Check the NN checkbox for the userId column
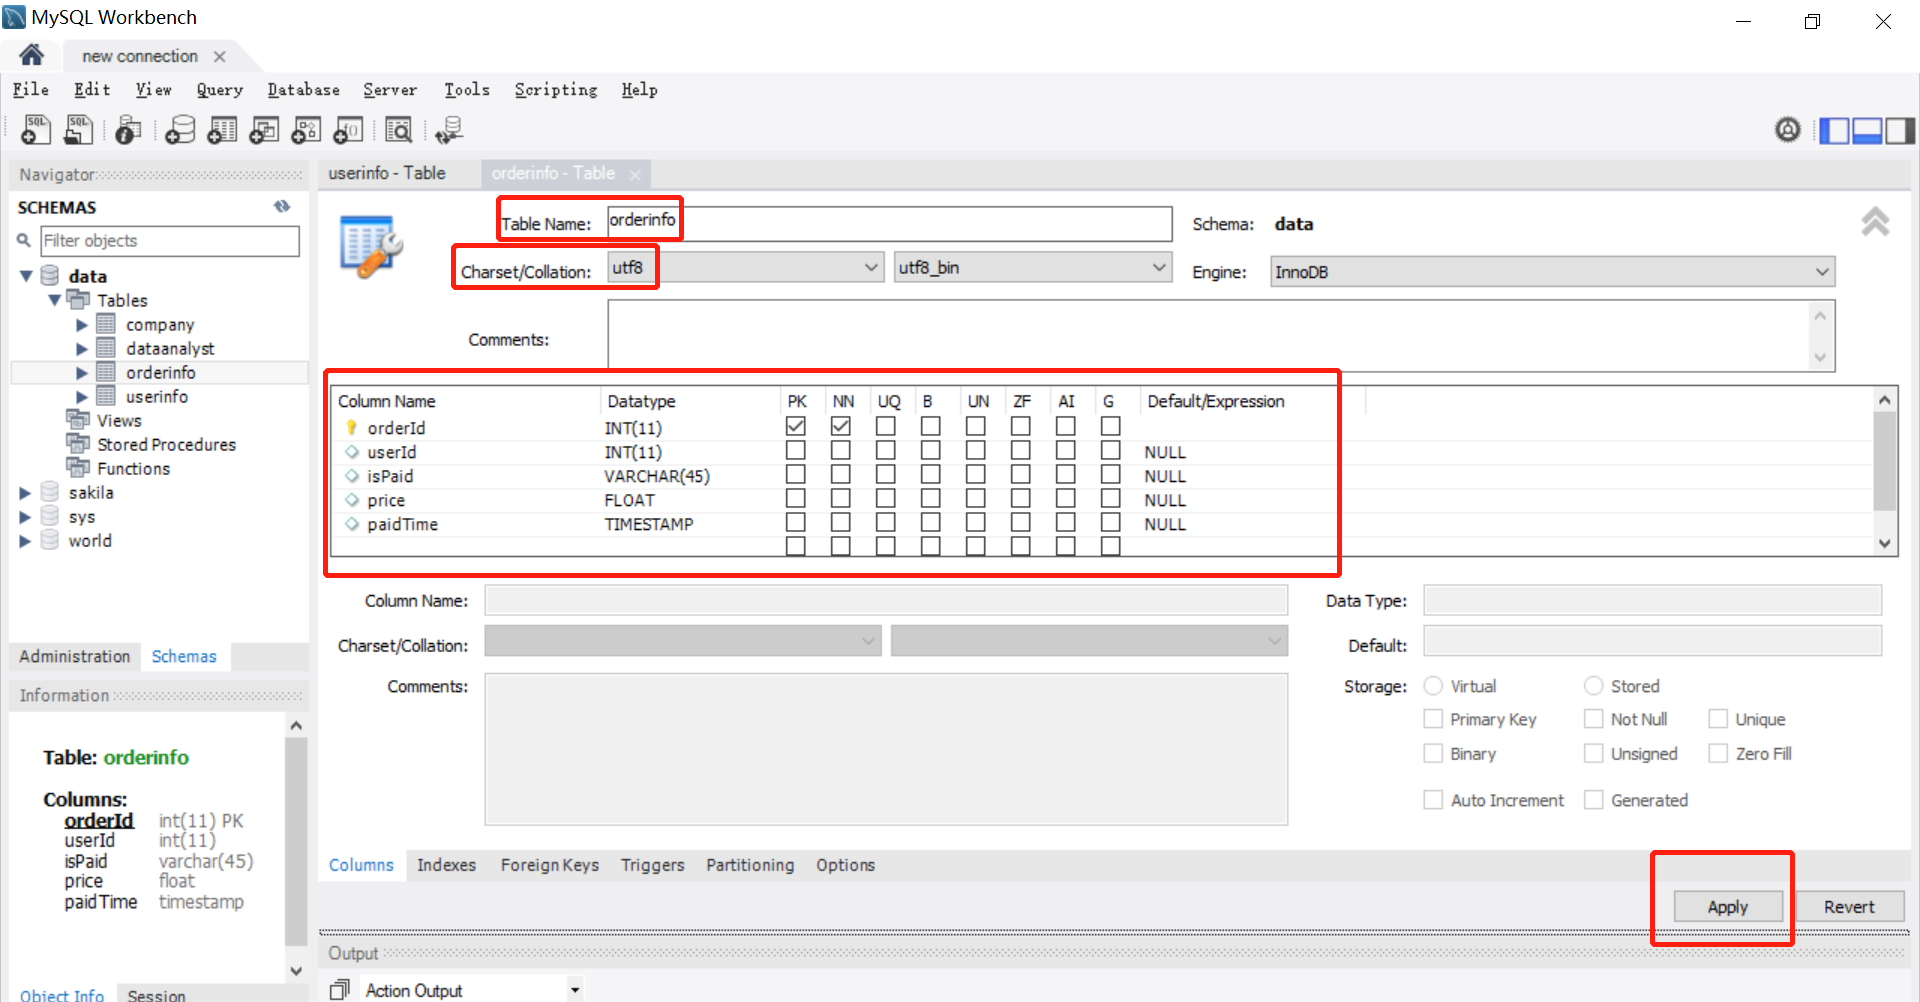1920x1002 pixels. (x=841, y=450)
